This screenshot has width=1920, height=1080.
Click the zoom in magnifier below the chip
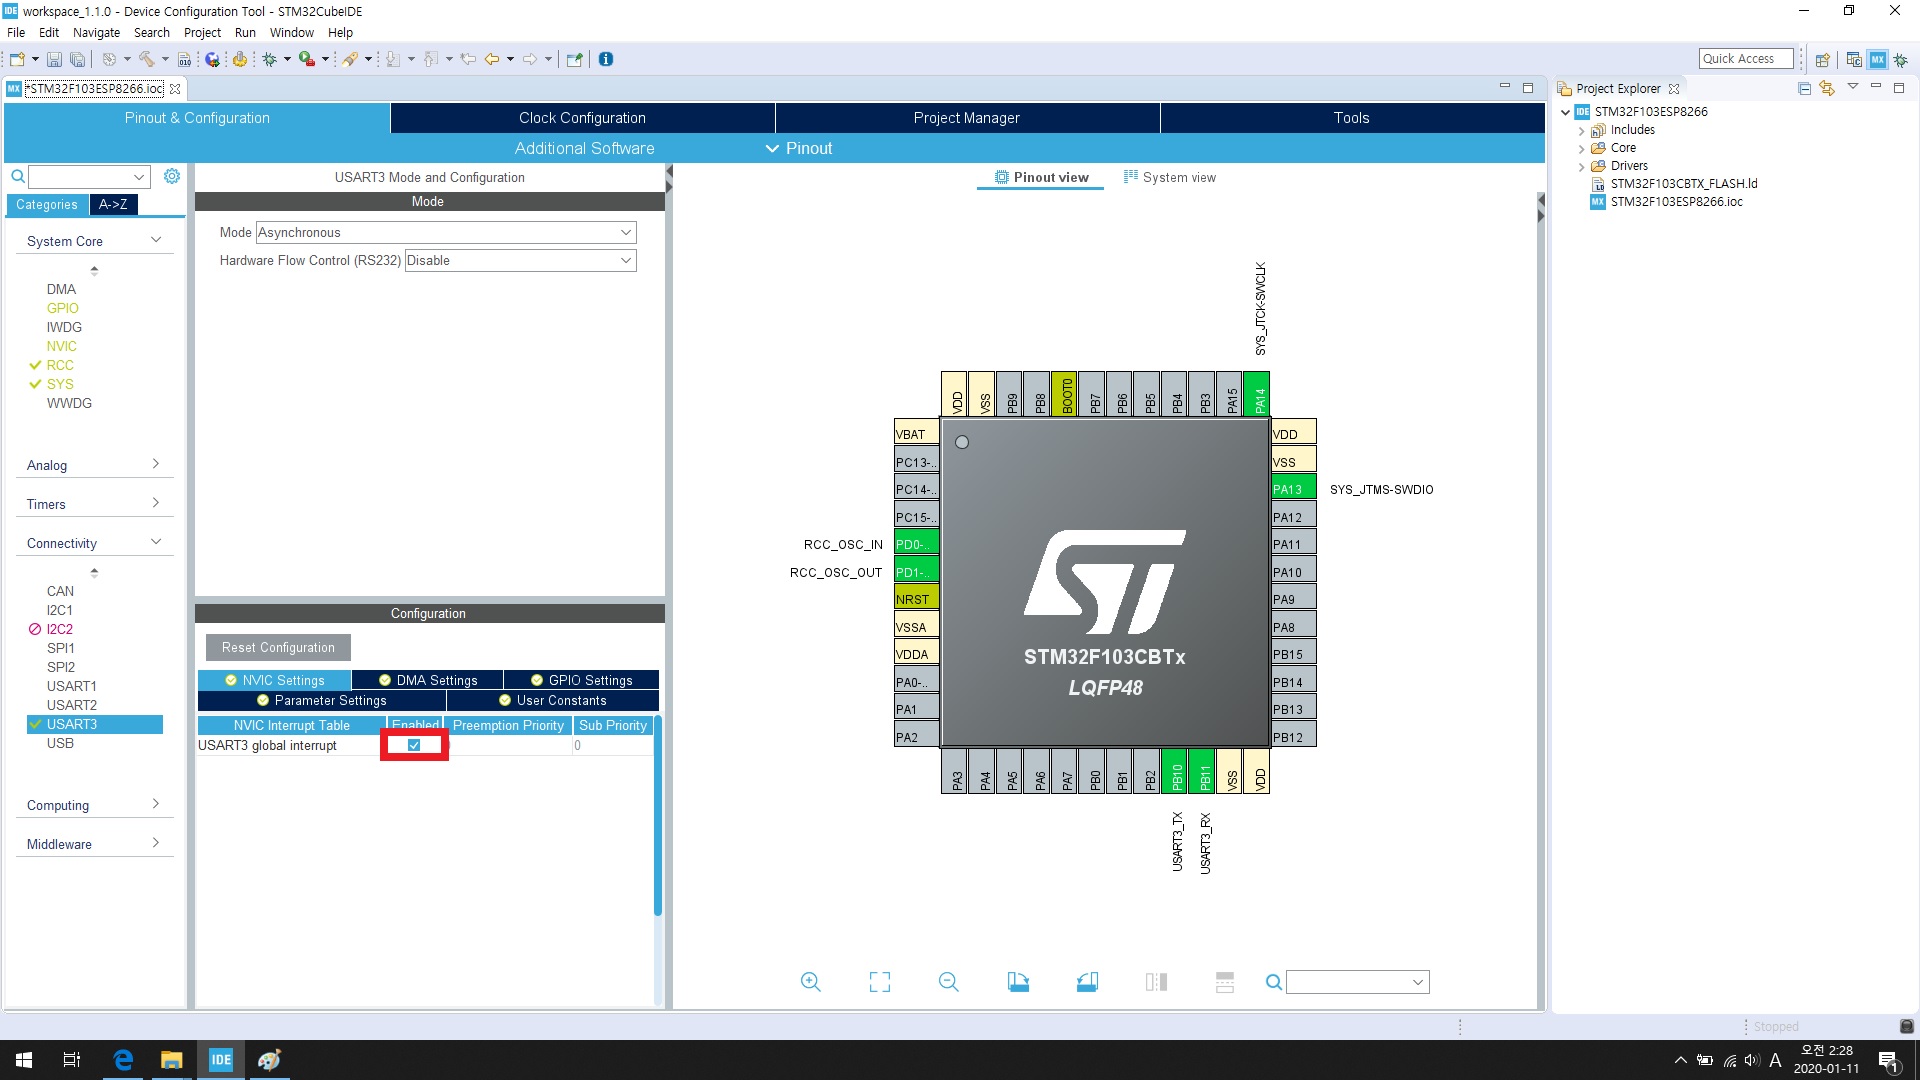(x=810, y=982)
